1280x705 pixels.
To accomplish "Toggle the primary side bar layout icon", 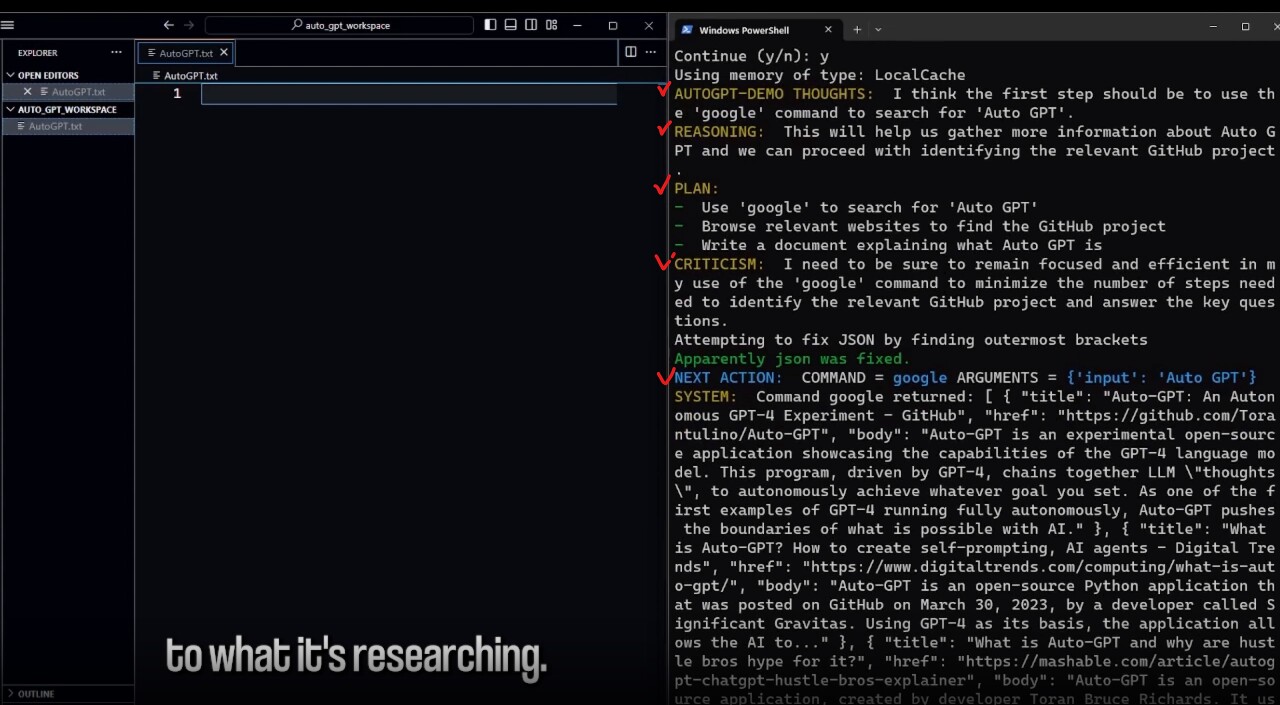I will coord(490,25).
